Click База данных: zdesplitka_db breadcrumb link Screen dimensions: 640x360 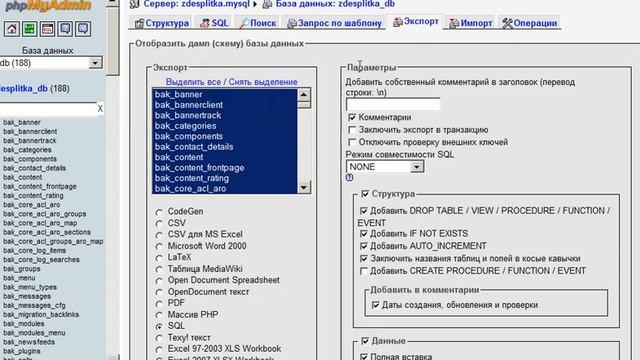(x=335, y=4)
